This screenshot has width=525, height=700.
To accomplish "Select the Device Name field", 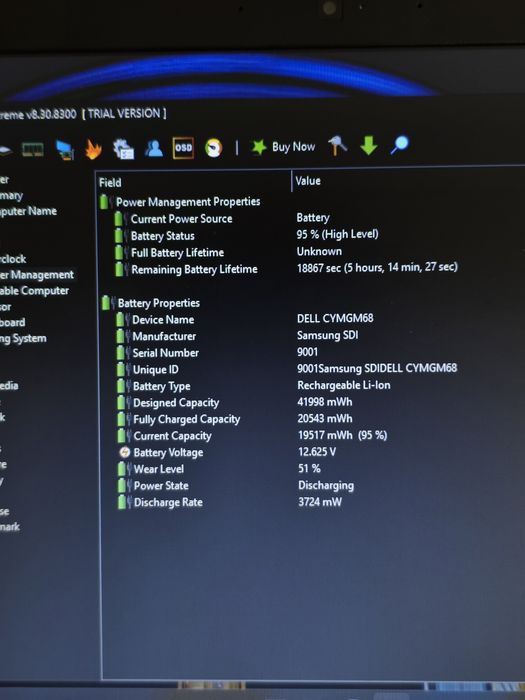I will point(163,320).
